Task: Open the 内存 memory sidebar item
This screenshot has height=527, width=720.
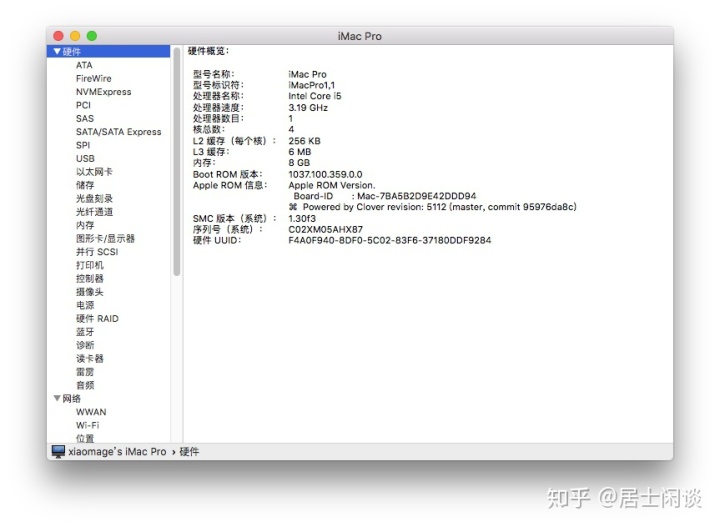Action: (85, 225)
